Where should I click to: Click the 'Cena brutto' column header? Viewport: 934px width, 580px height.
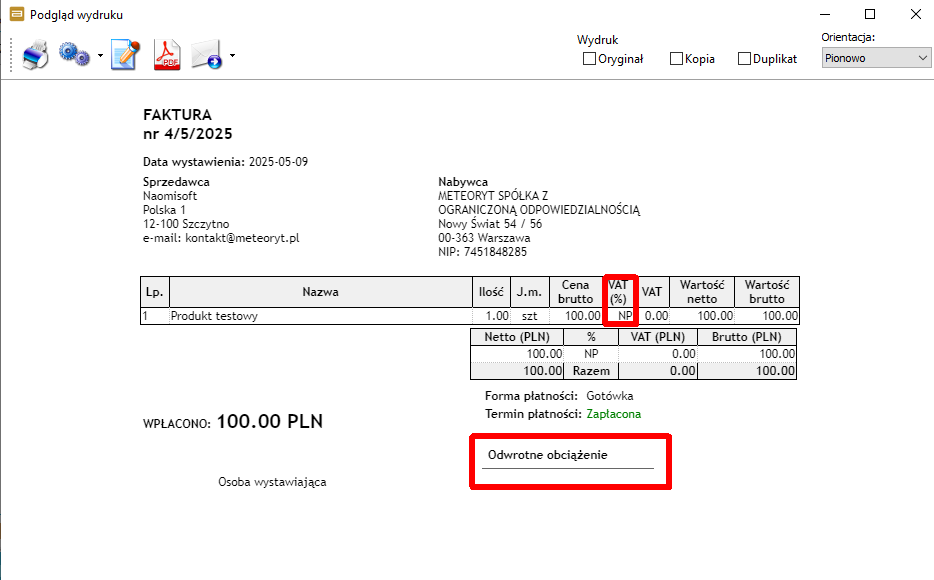tap(575, 292)
